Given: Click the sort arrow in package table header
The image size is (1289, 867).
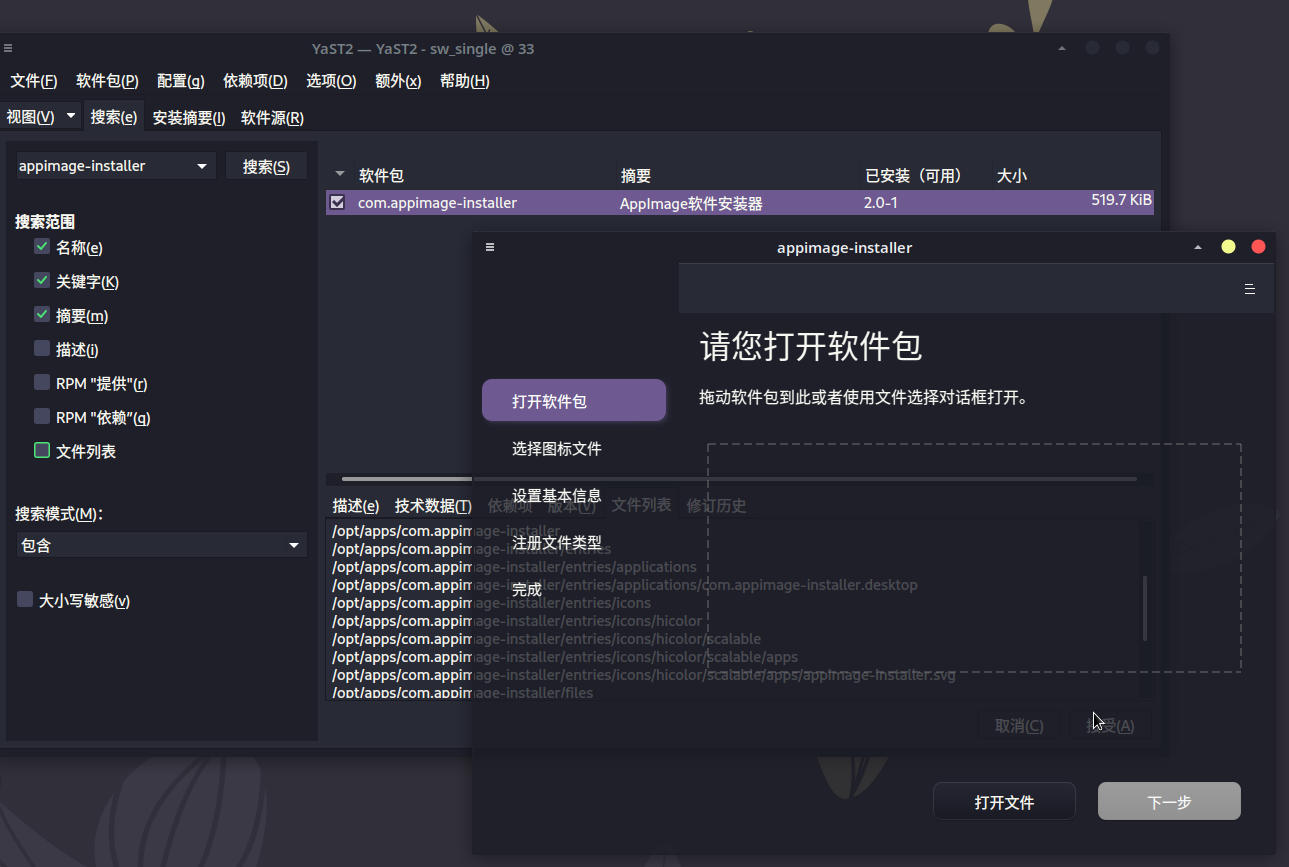Looking at the screenshot, I should (339, 176).
